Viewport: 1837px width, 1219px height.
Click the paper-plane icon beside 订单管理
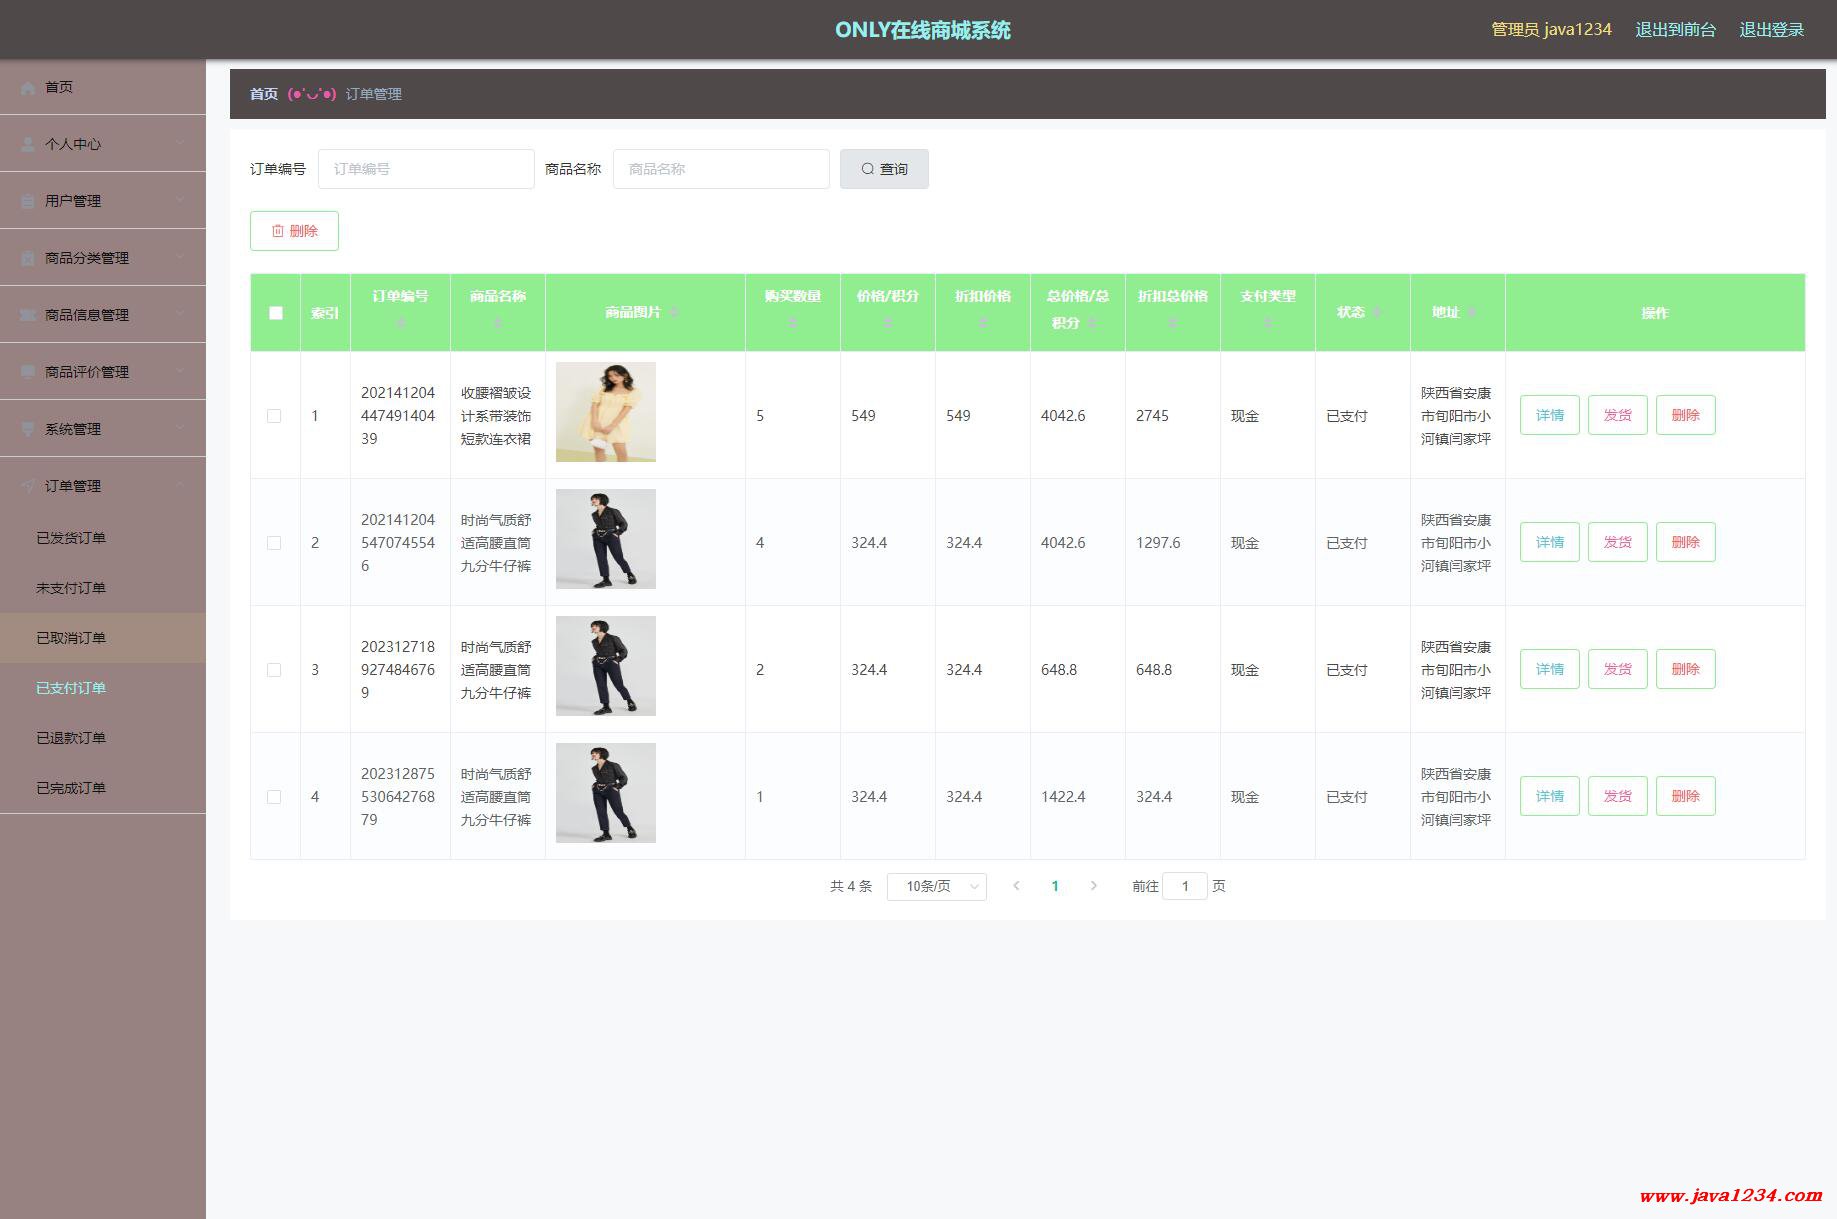tap(28, 487)
